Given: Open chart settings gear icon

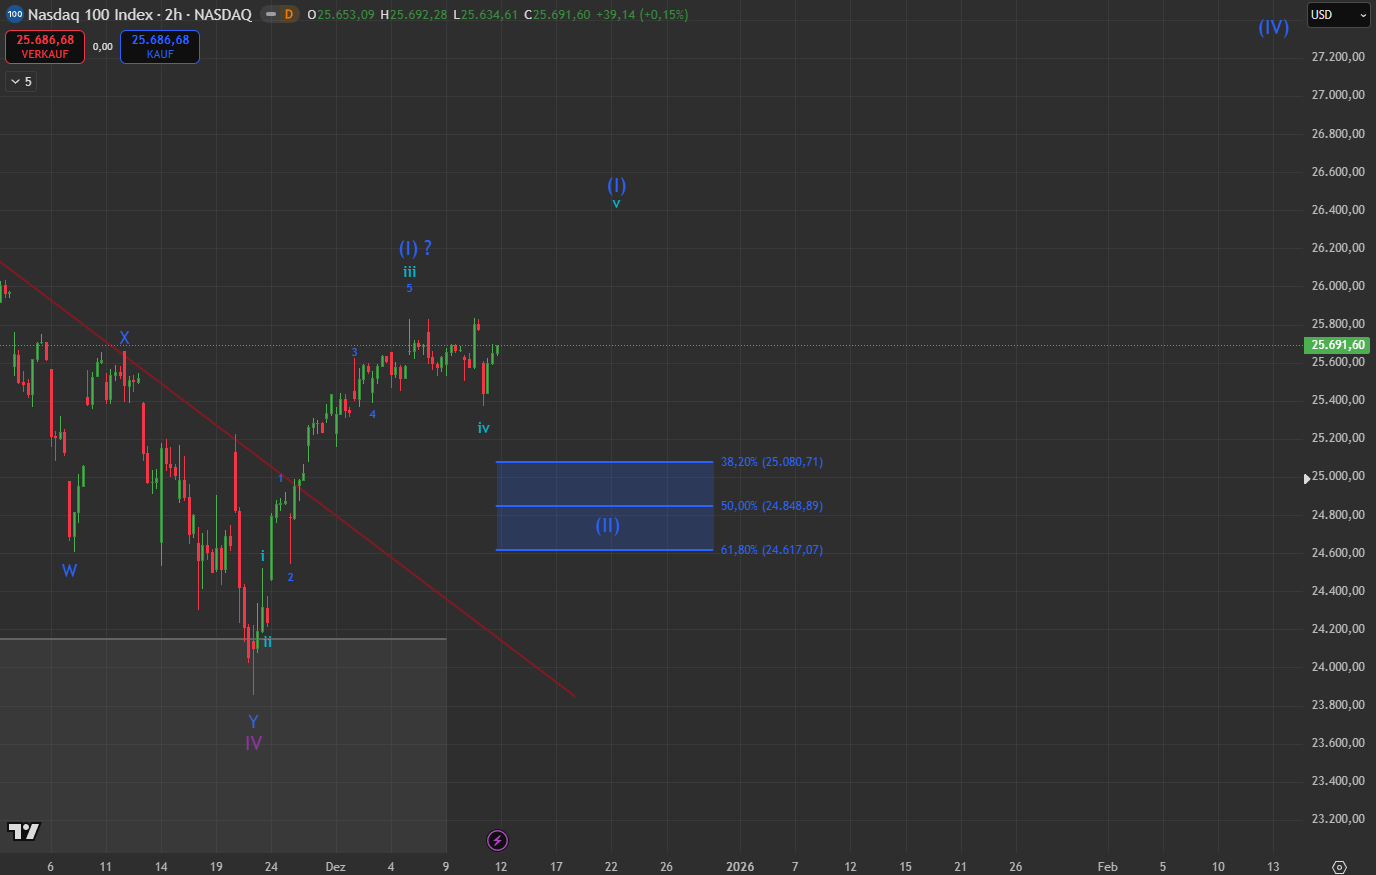Looking at the screenshot, I should pos(1340,867).
